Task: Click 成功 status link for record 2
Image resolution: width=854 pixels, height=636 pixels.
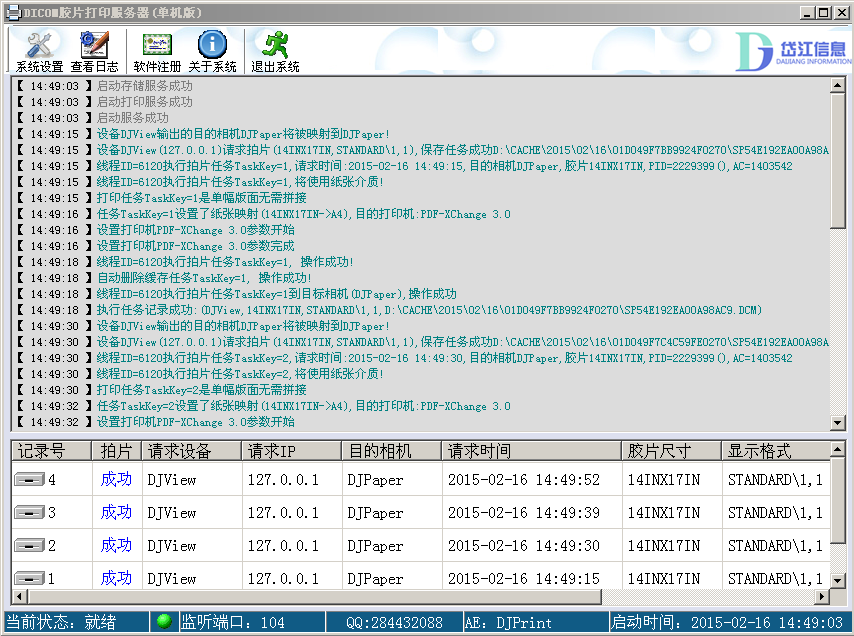Action: pyautogui.click(x=116, y=545)
